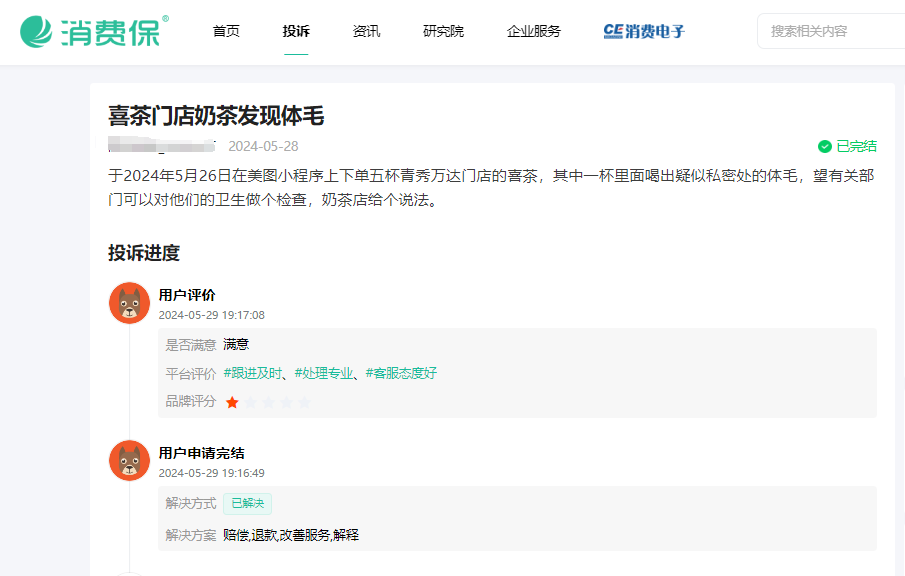The height and width of the screenshot is (576, 905).
Task: Open 企业服务 navigation item
Action: pyautogui.click(x=534, y=31)
